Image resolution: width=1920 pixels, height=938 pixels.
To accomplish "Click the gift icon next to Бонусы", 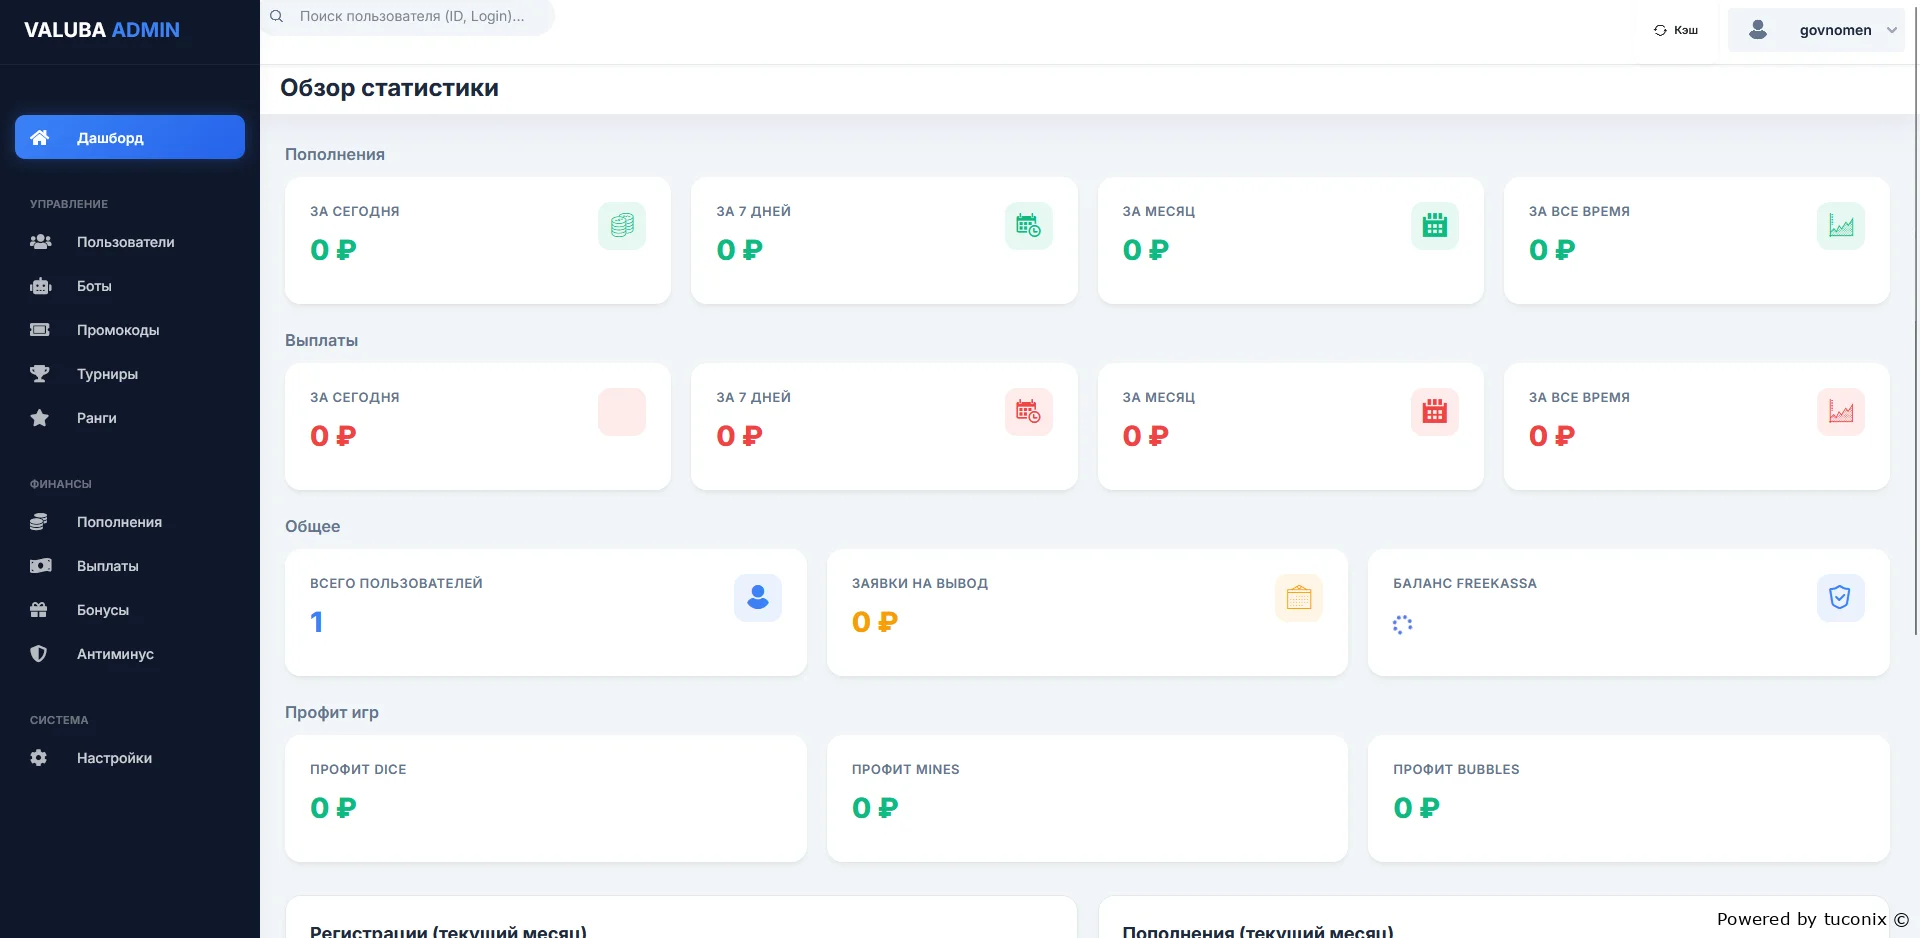I will pos(40,610).
